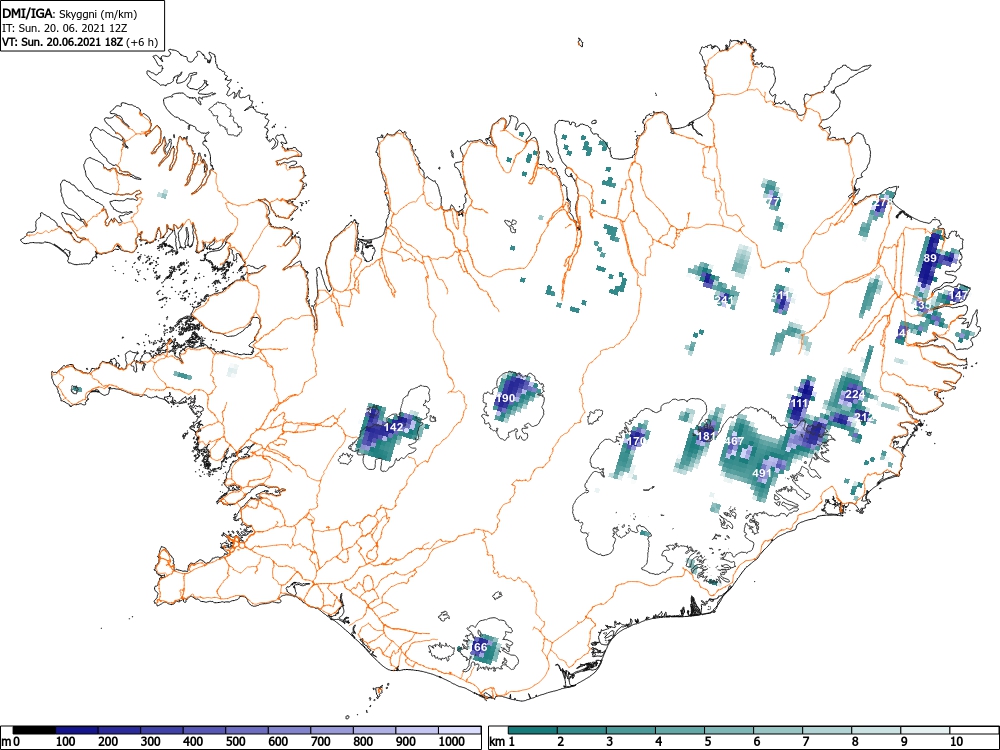
Task: Click the map value label '190'
Action: tap(505, 398)
